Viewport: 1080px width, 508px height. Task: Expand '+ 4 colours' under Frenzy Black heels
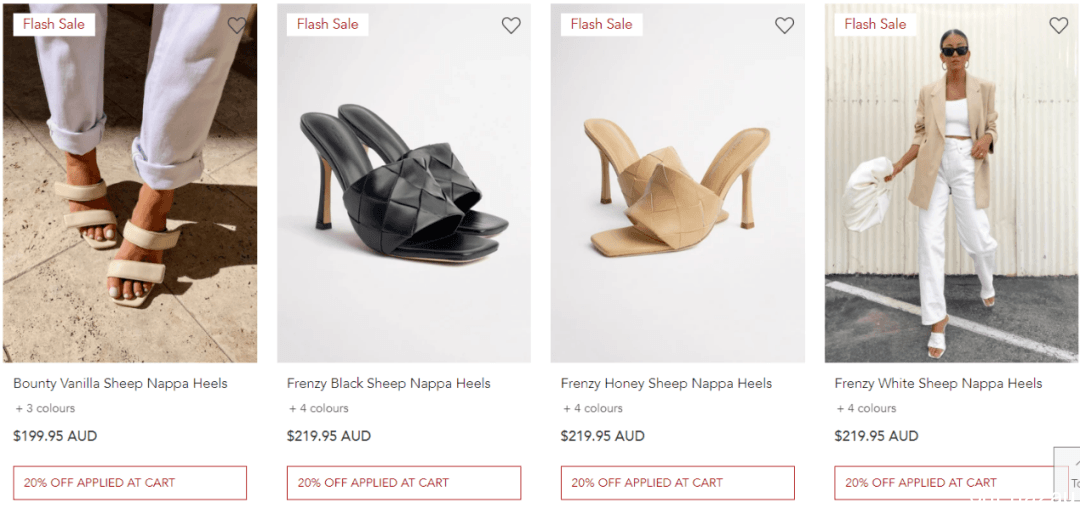(319, 408)
